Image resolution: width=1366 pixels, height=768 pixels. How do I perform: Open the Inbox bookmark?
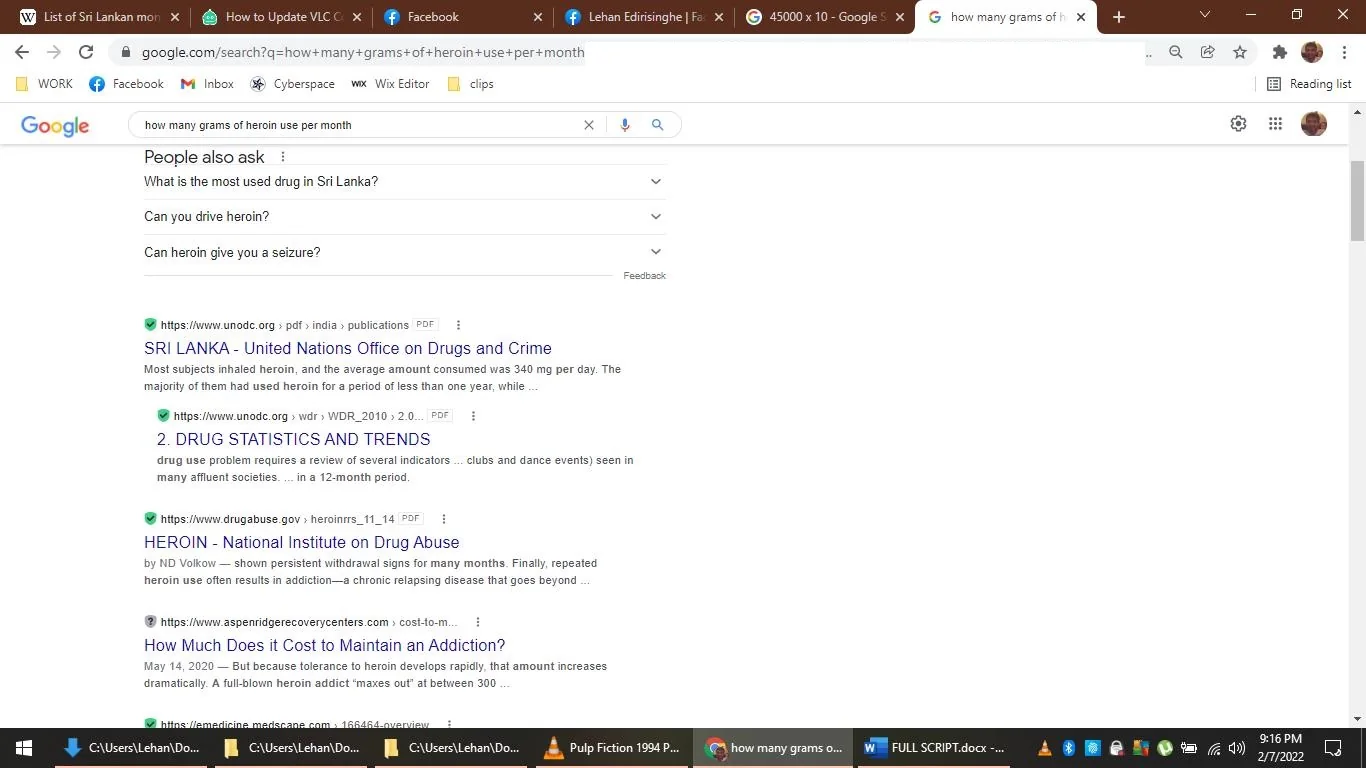tap(207, 84)
